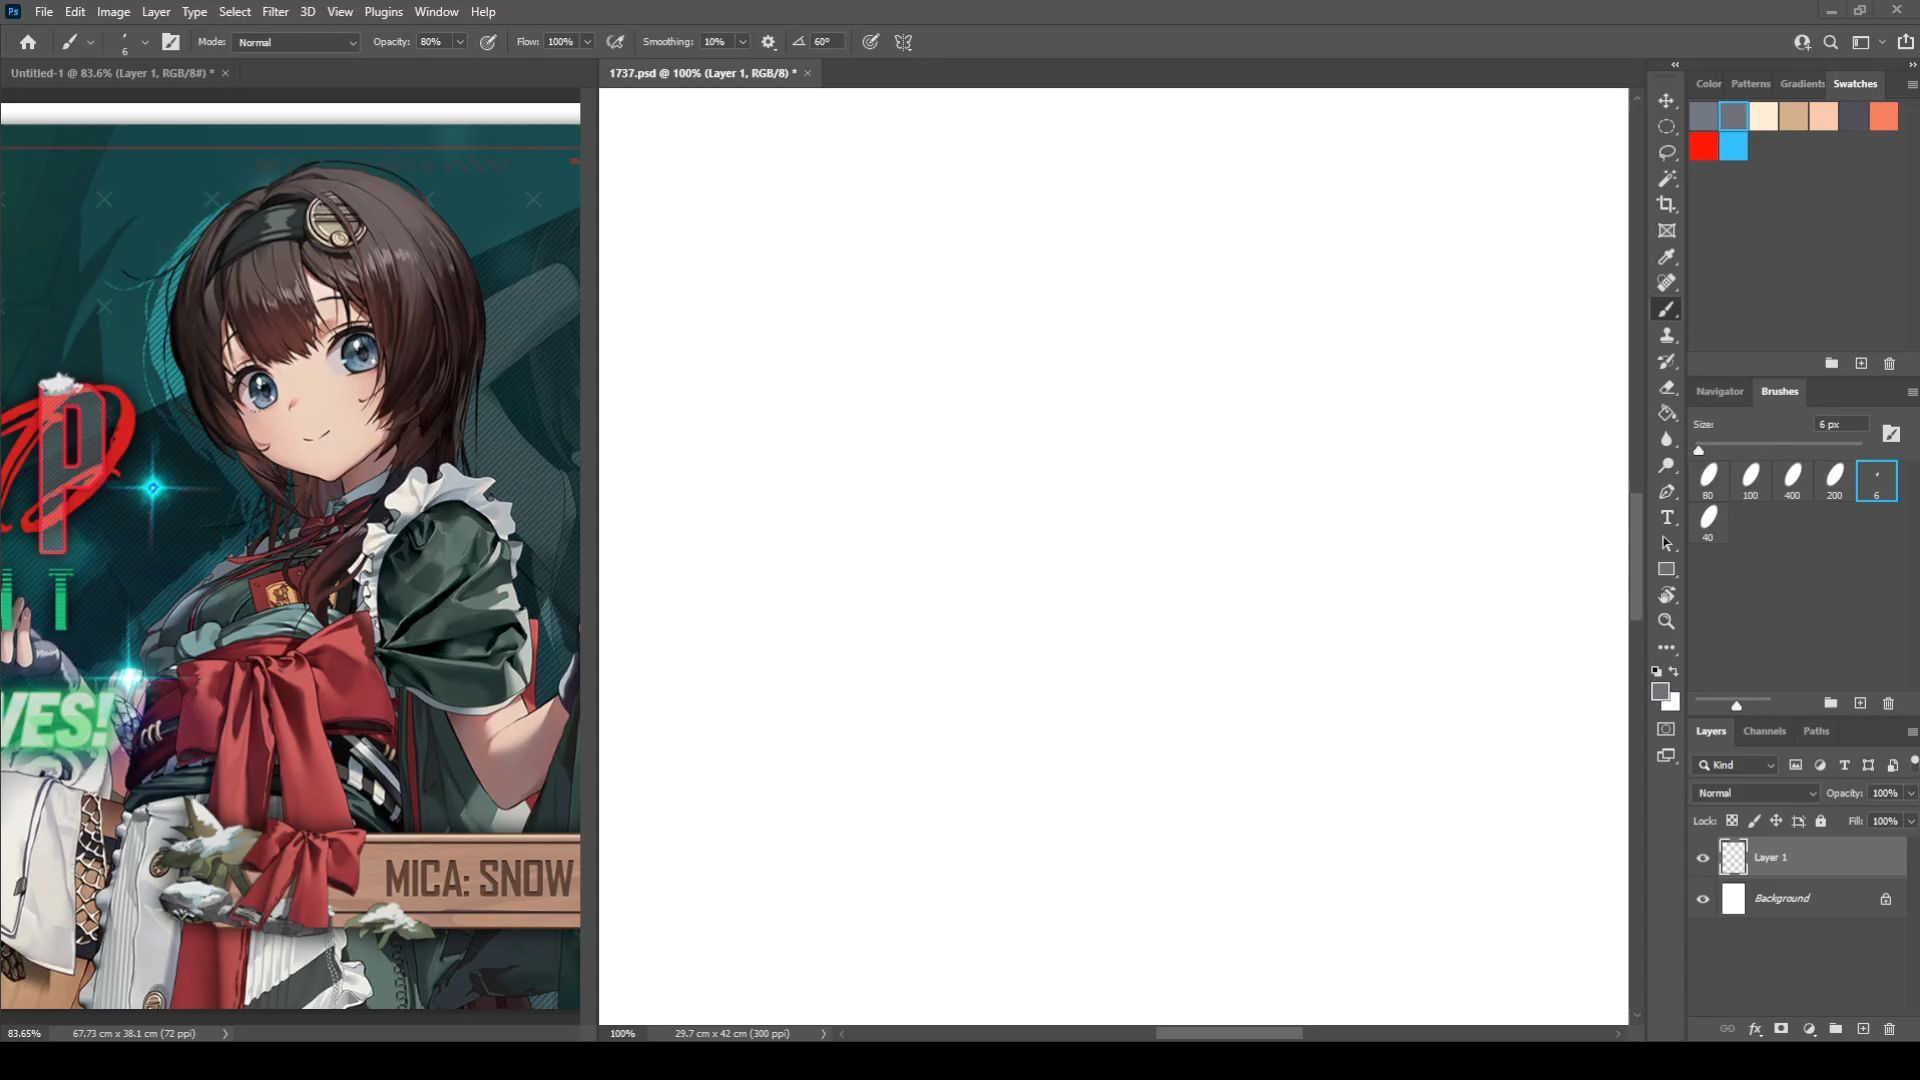
Task: Select the Eraser tool
Action: coord(1666,387)
